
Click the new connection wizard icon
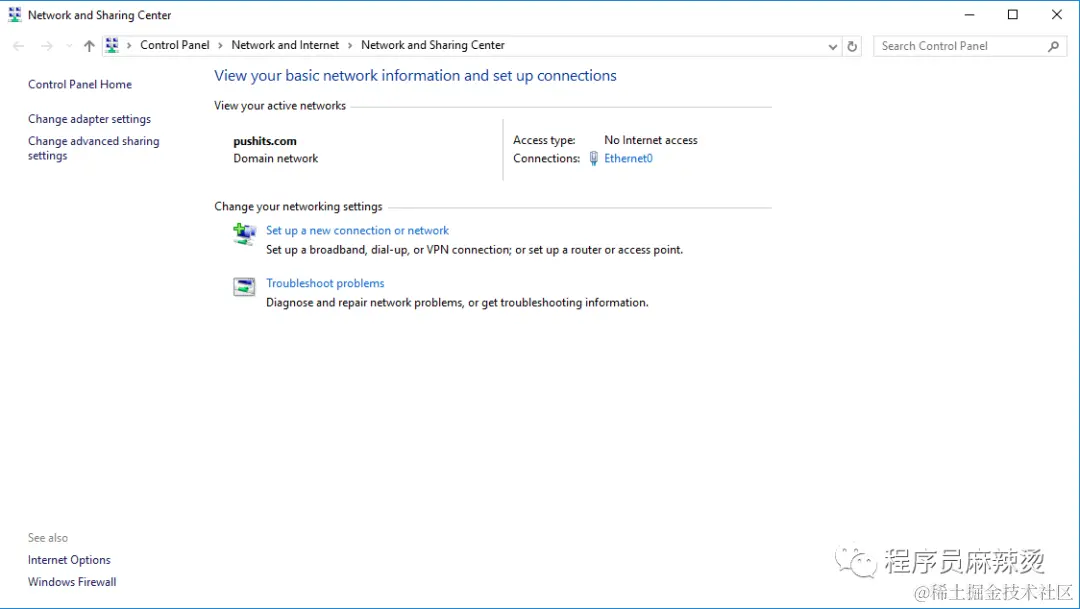point(244,234)
